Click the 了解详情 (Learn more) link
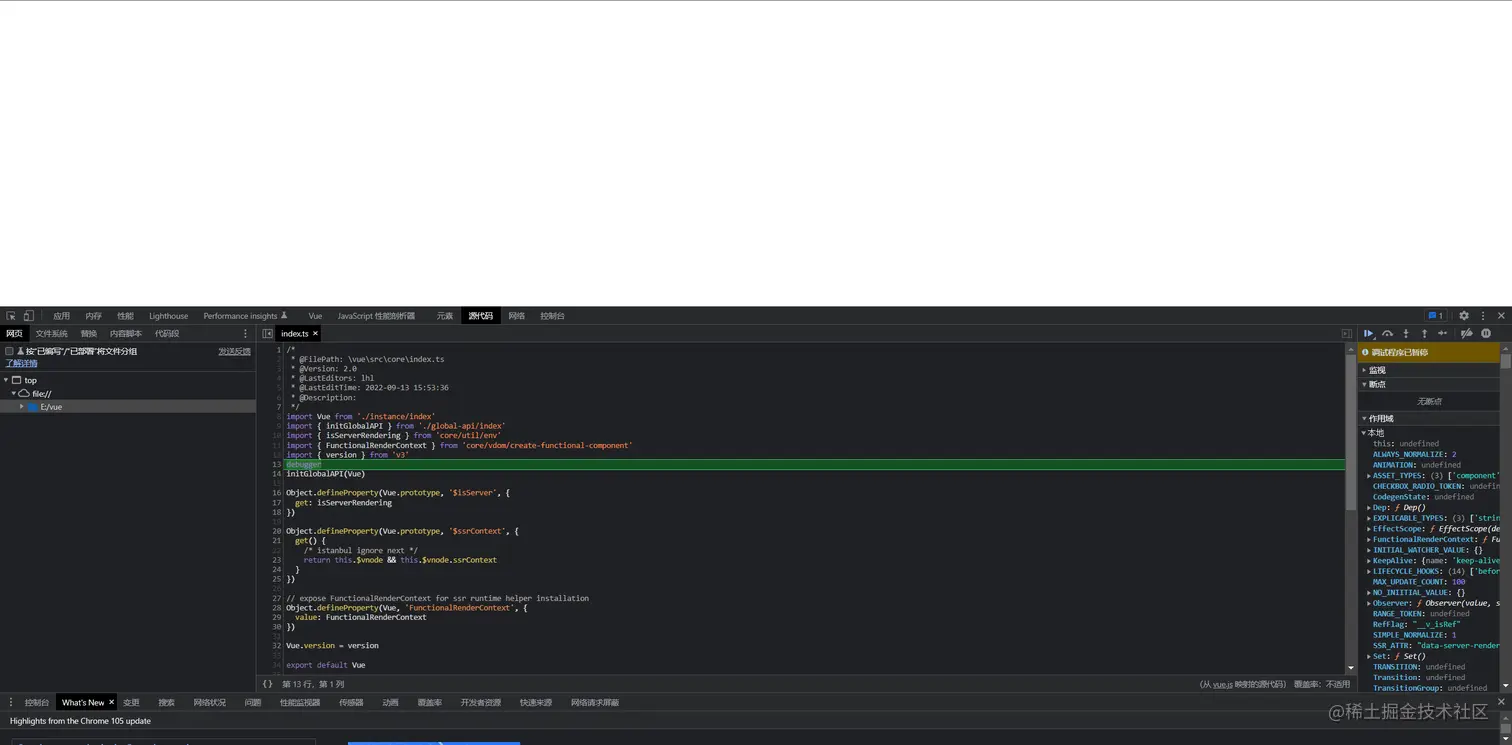The height and width of the screenshot is (745, 1512). [x=21, y=363]
